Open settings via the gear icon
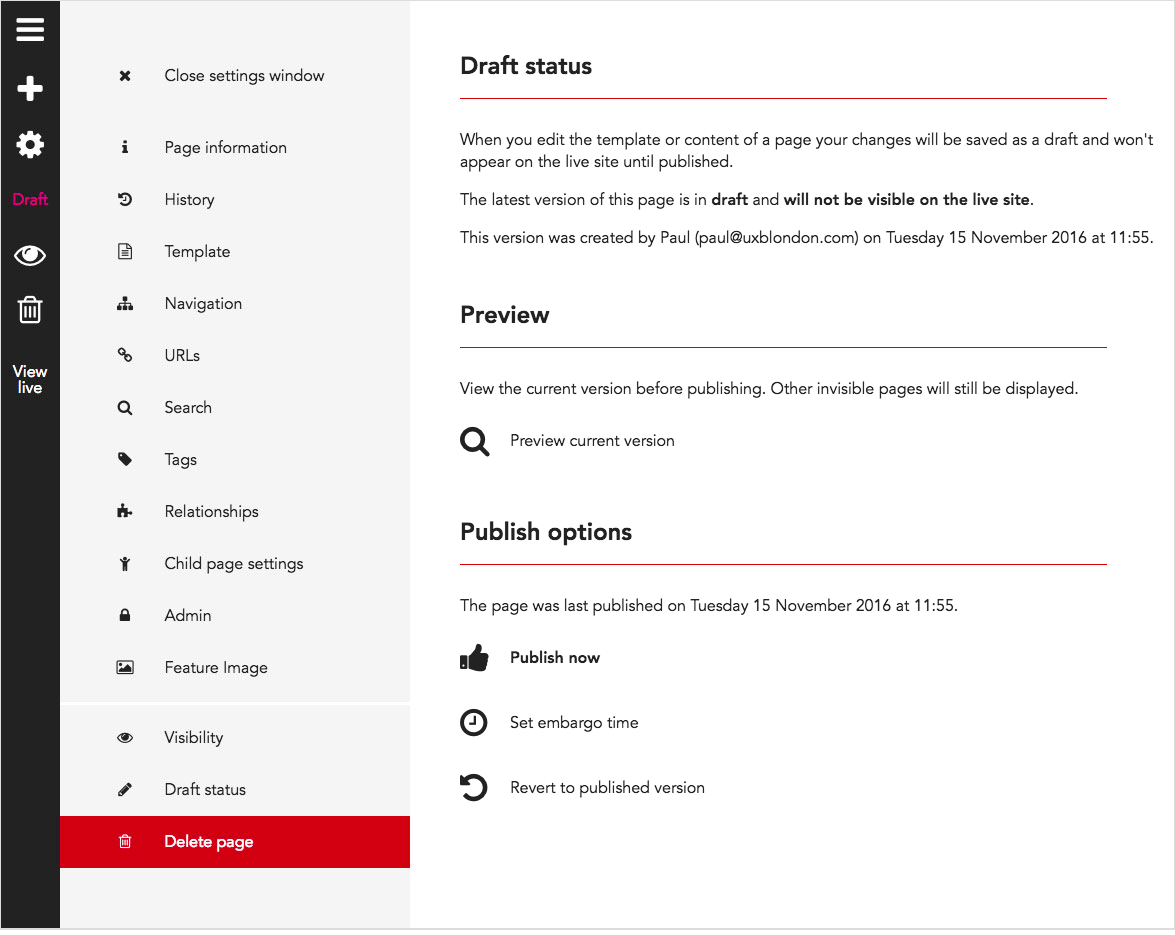 point(30,144)
